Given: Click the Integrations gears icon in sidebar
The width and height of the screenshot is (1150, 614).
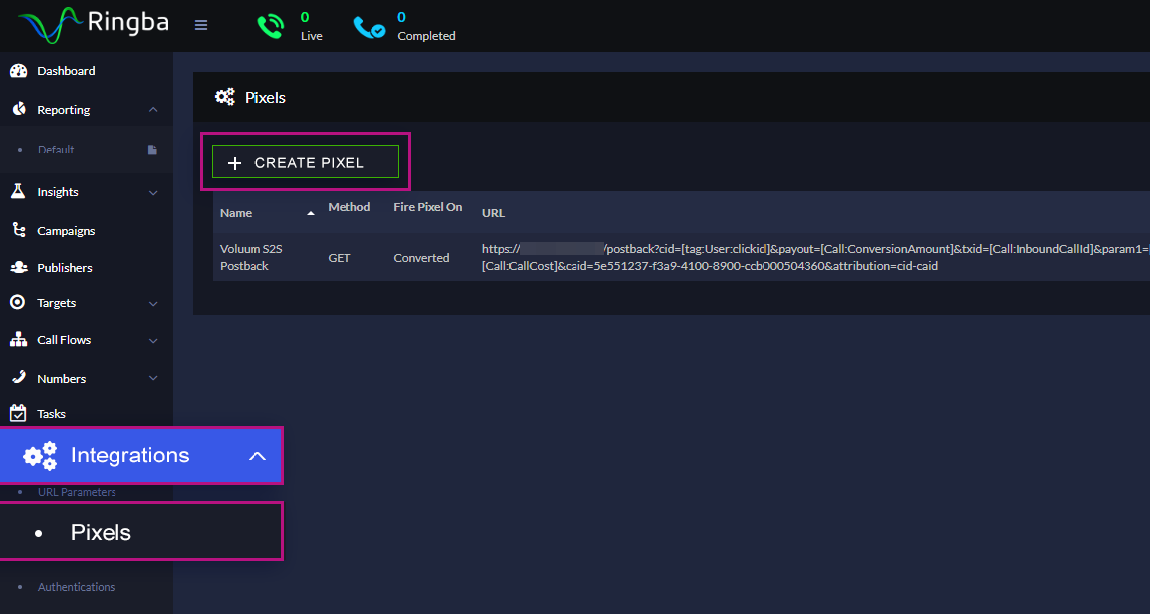Looking at the screenshot, I should click(x=40, y=456).
